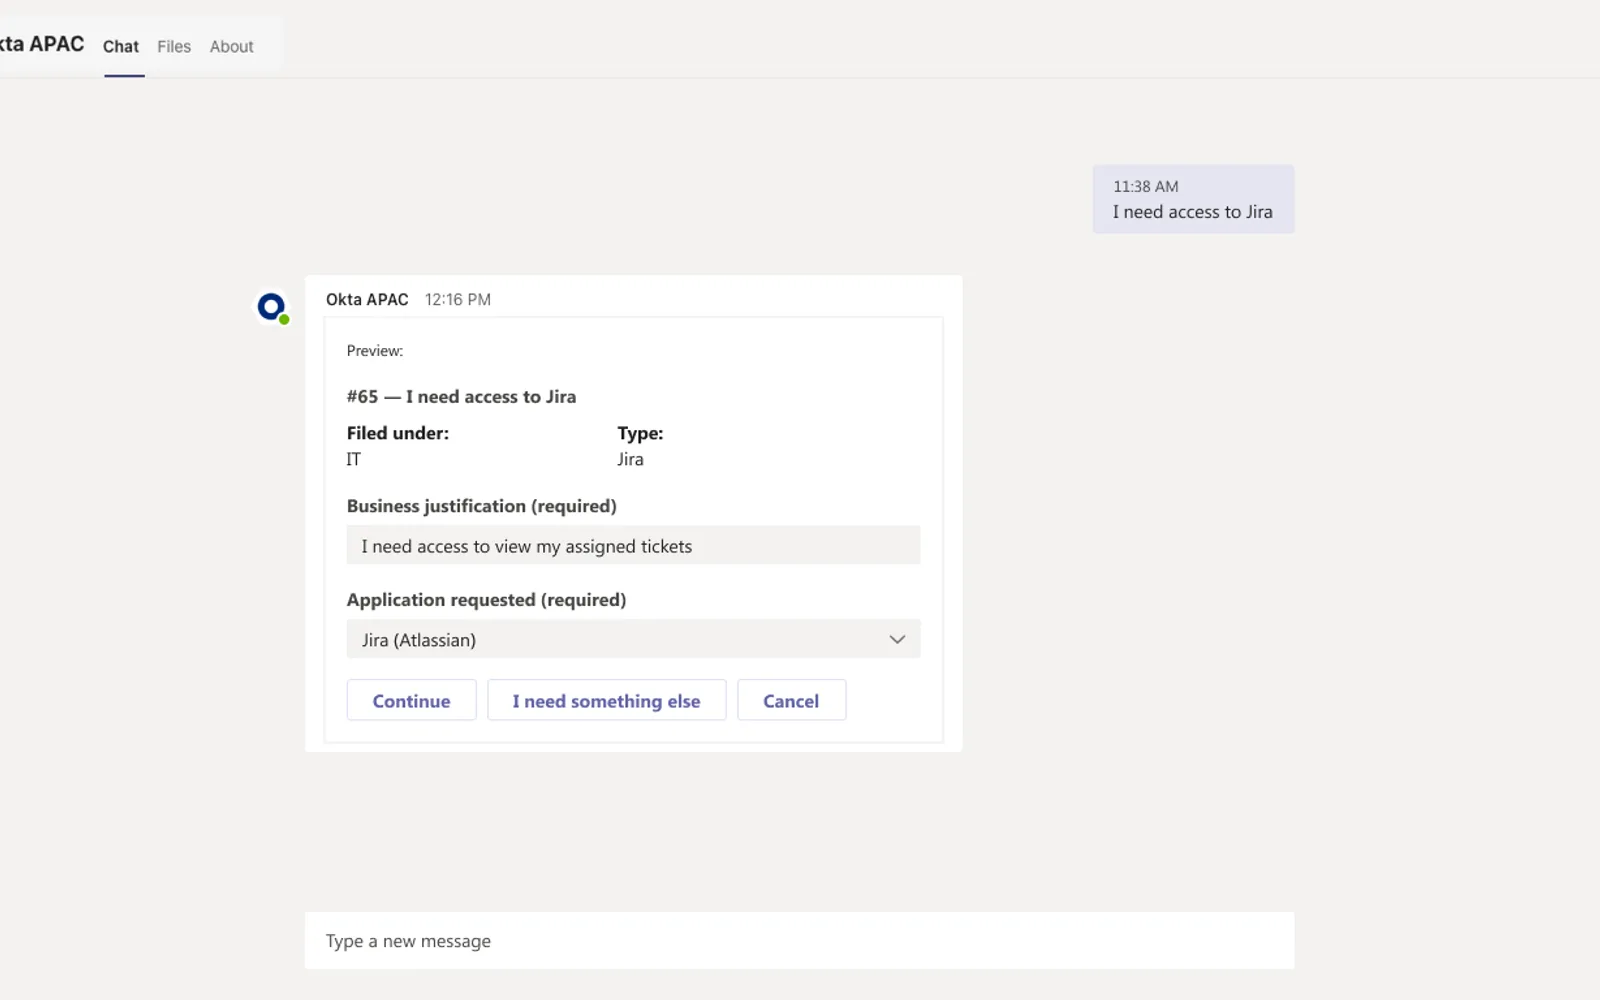Click the 'Business justification (required)' label

click(481, 506)
